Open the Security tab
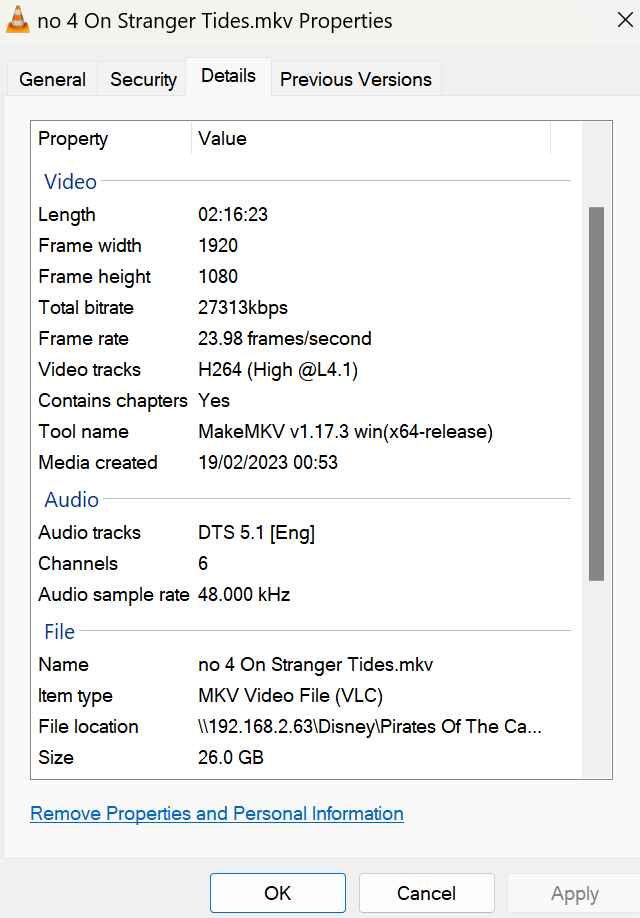 click(143, 80)
